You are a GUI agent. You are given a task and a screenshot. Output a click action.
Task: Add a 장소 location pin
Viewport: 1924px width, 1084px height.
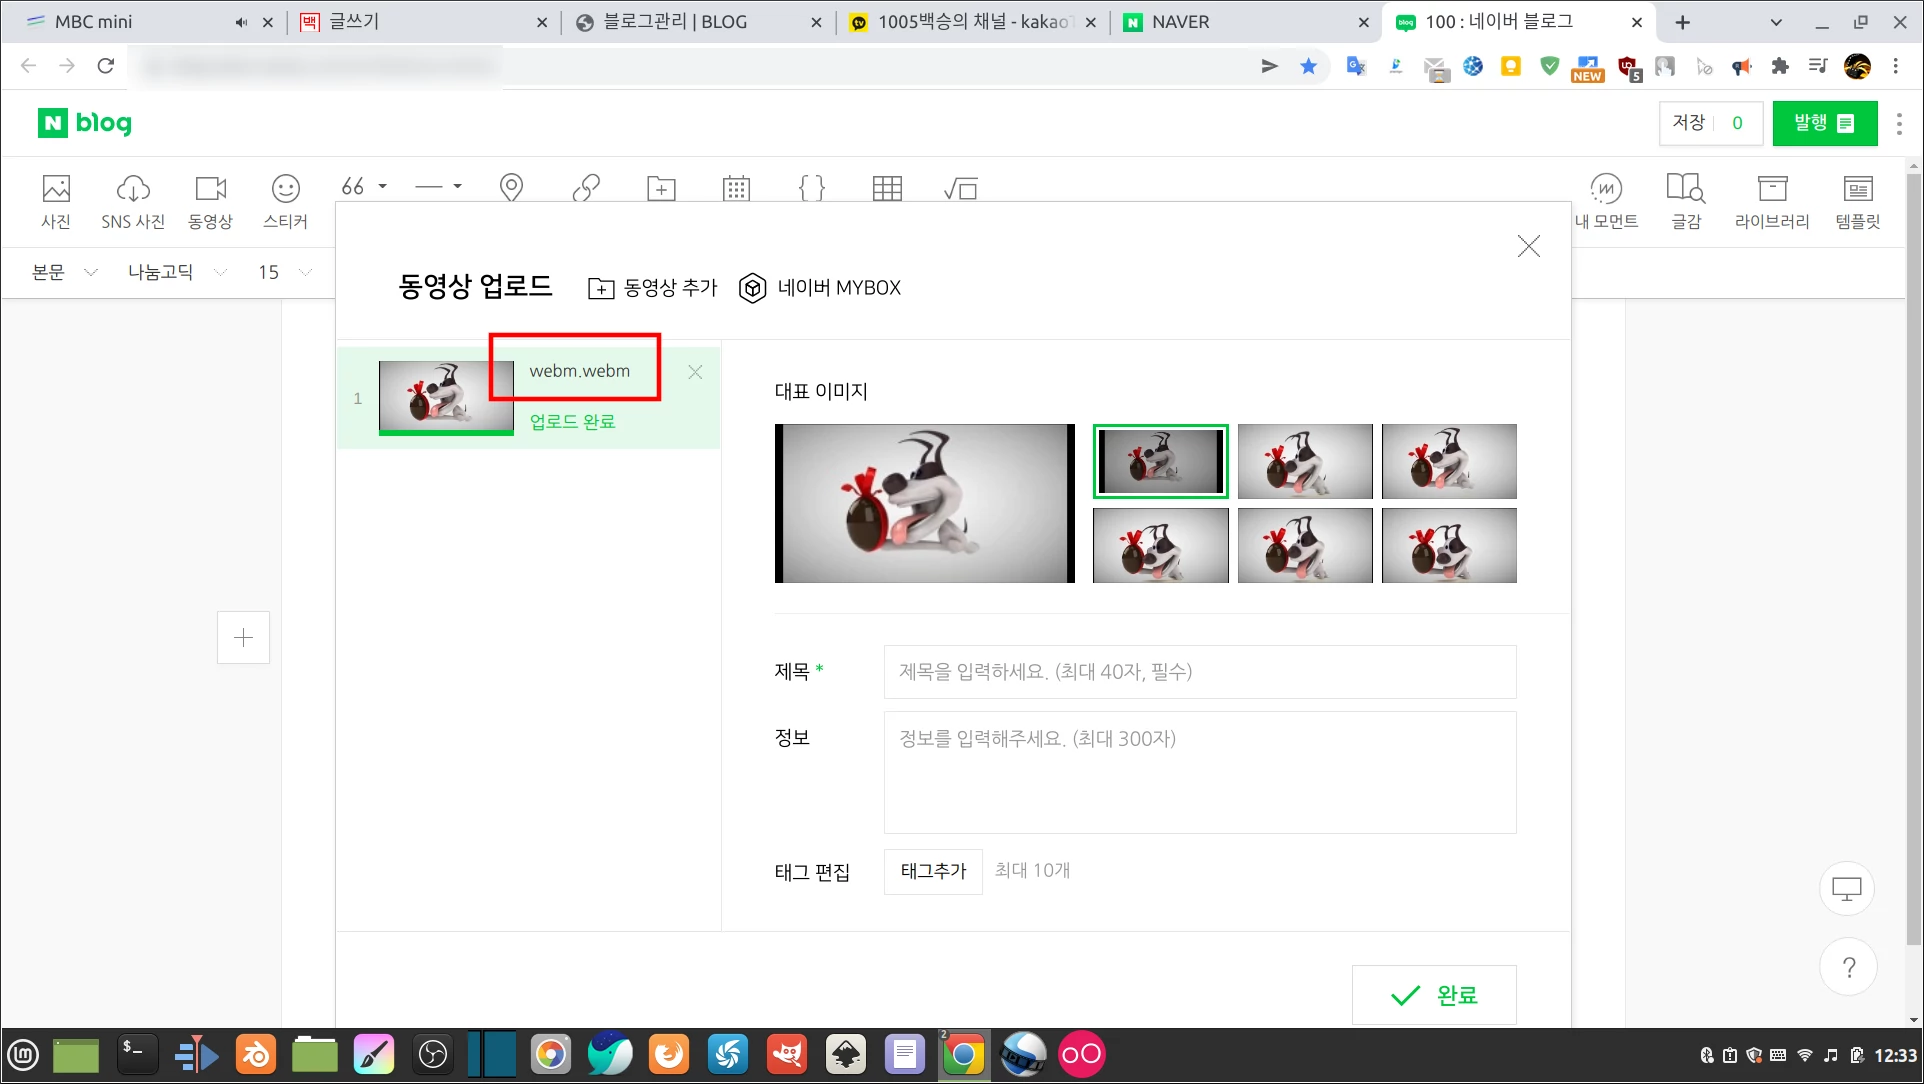coord(511,188)
